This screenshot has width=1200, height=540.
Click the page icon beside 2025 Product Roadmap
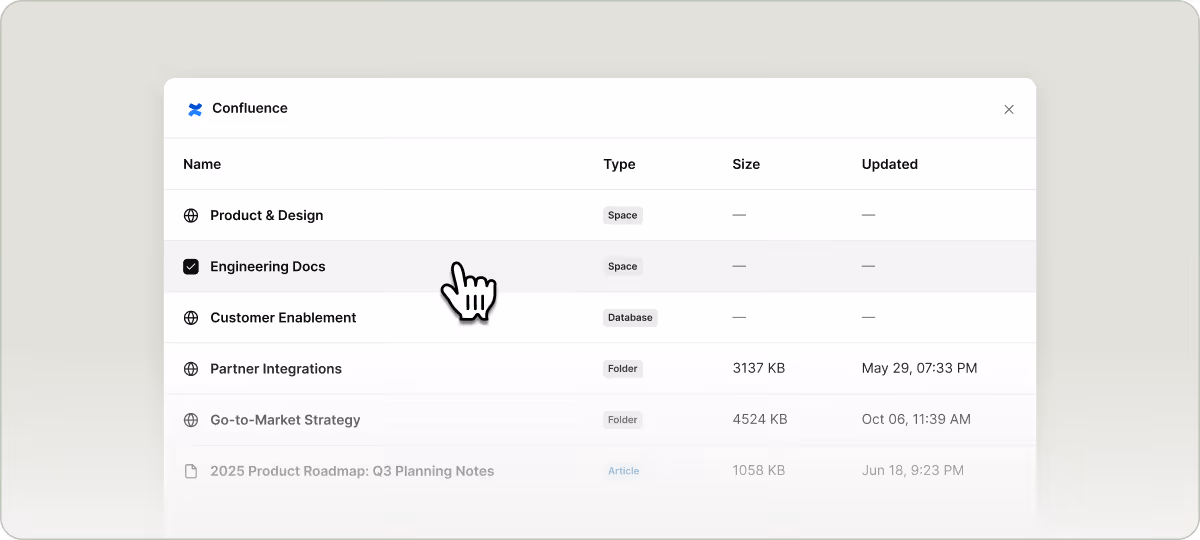click(191, 471)
